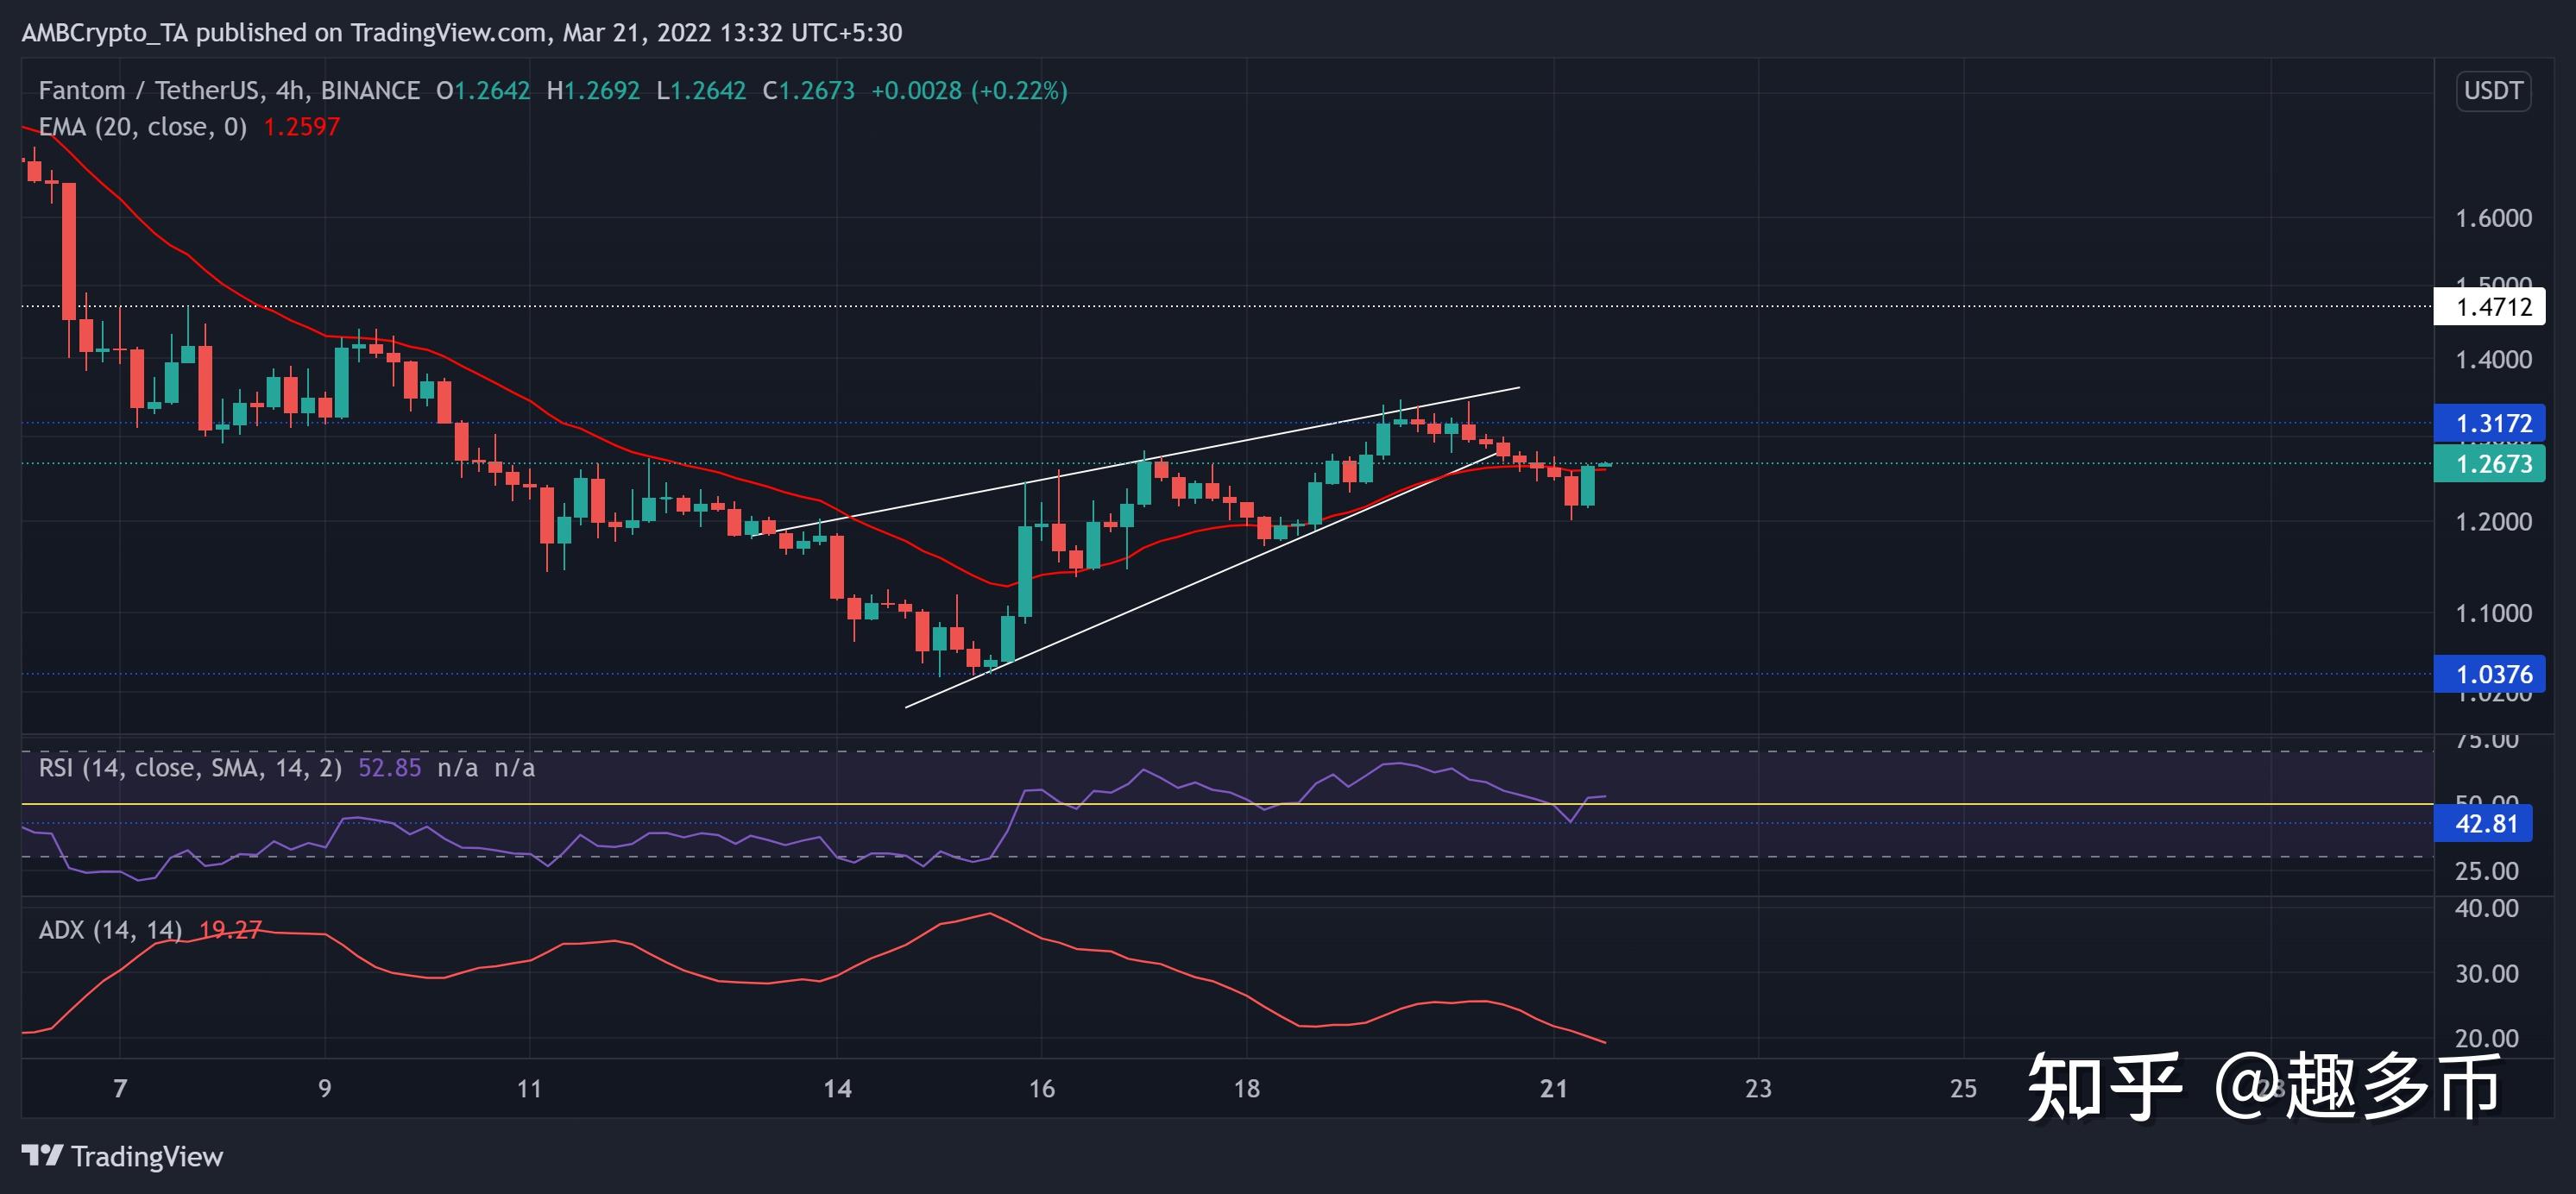The height and width of the screenshot is (1194, 2576).
Task: Click the blue 1.3172 price label
Action: (x=2488, y=423)
